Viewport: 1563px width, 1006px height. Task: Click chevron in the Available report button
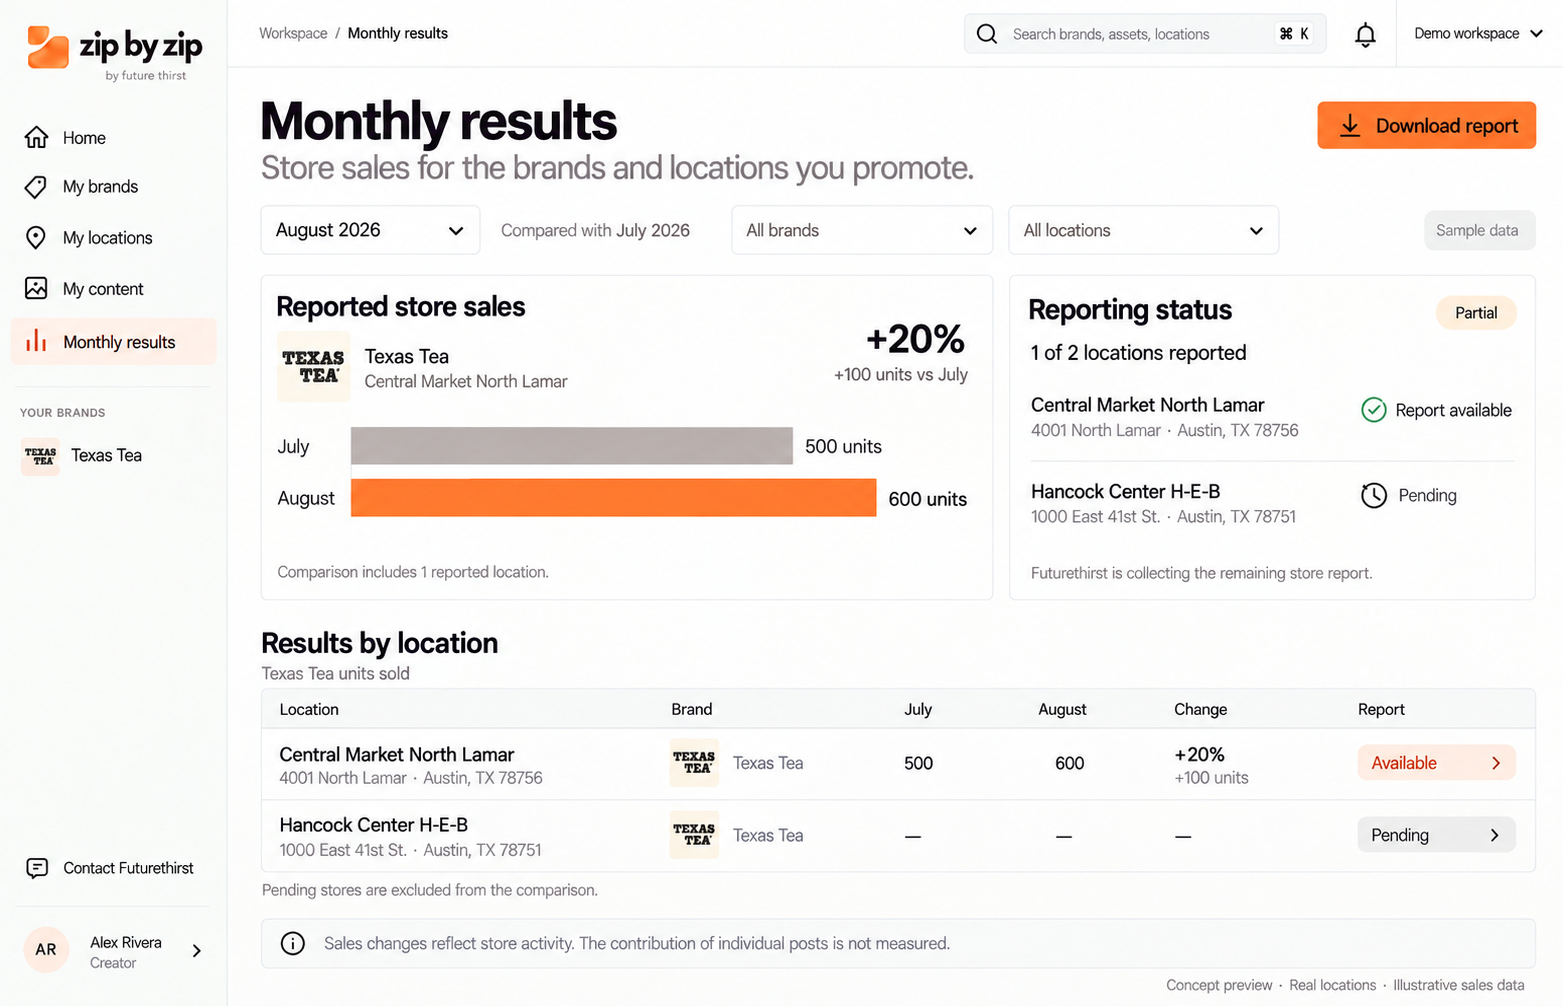pos(1496,763)
